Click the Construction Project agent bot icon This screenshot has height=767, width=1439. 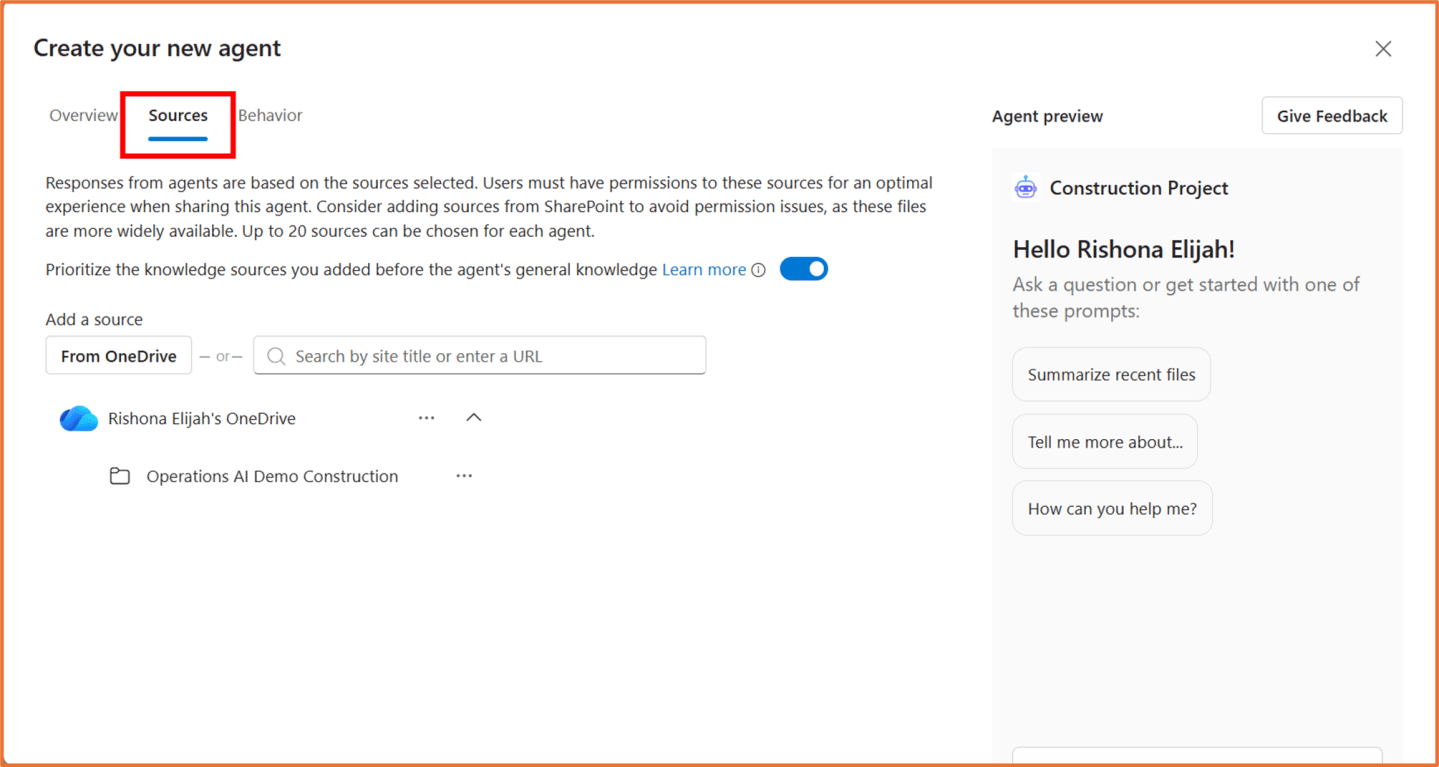click(x=1026, y=188)
